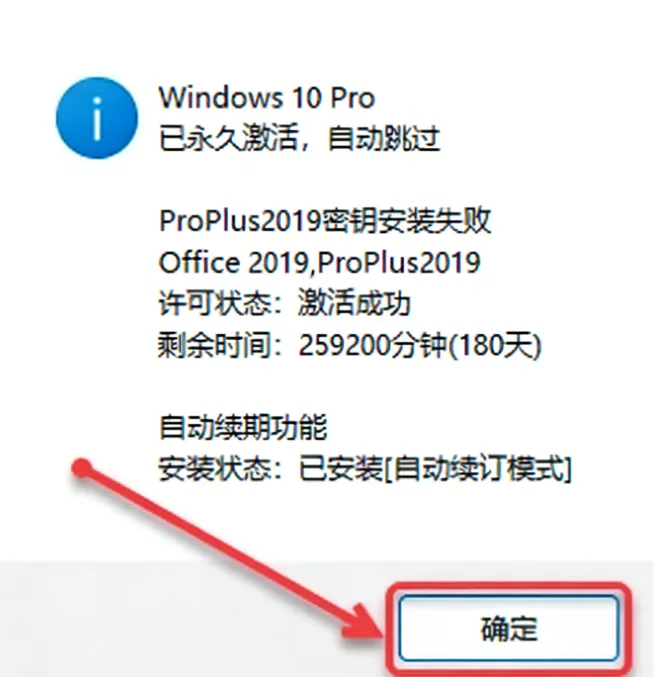This screenshot has height=677, width=670.
Task: Click the Office 2019,ProPlus2019 product line
Action: (319, 263)
